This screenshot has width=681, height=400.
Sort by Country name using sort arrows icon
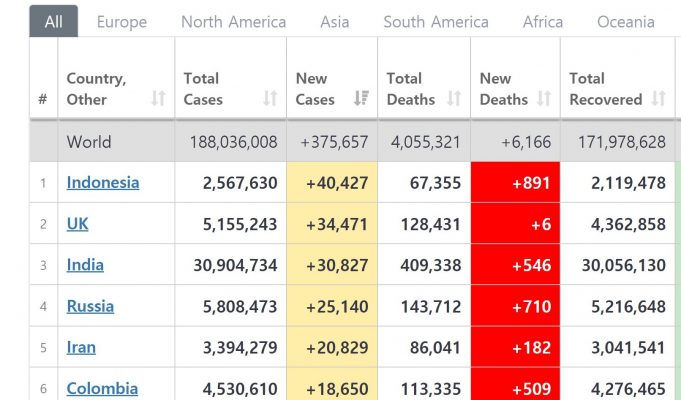click(158, 99)
